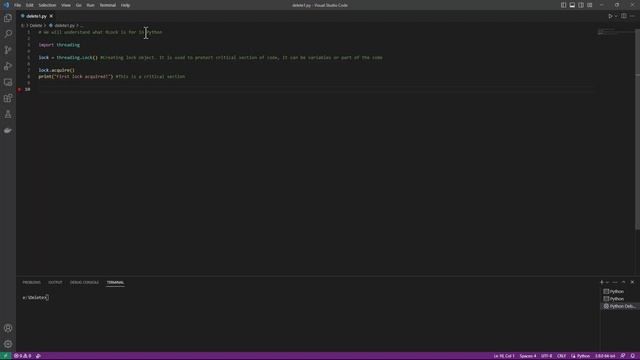Show errors and warnings count in status bar

[23, 356]
